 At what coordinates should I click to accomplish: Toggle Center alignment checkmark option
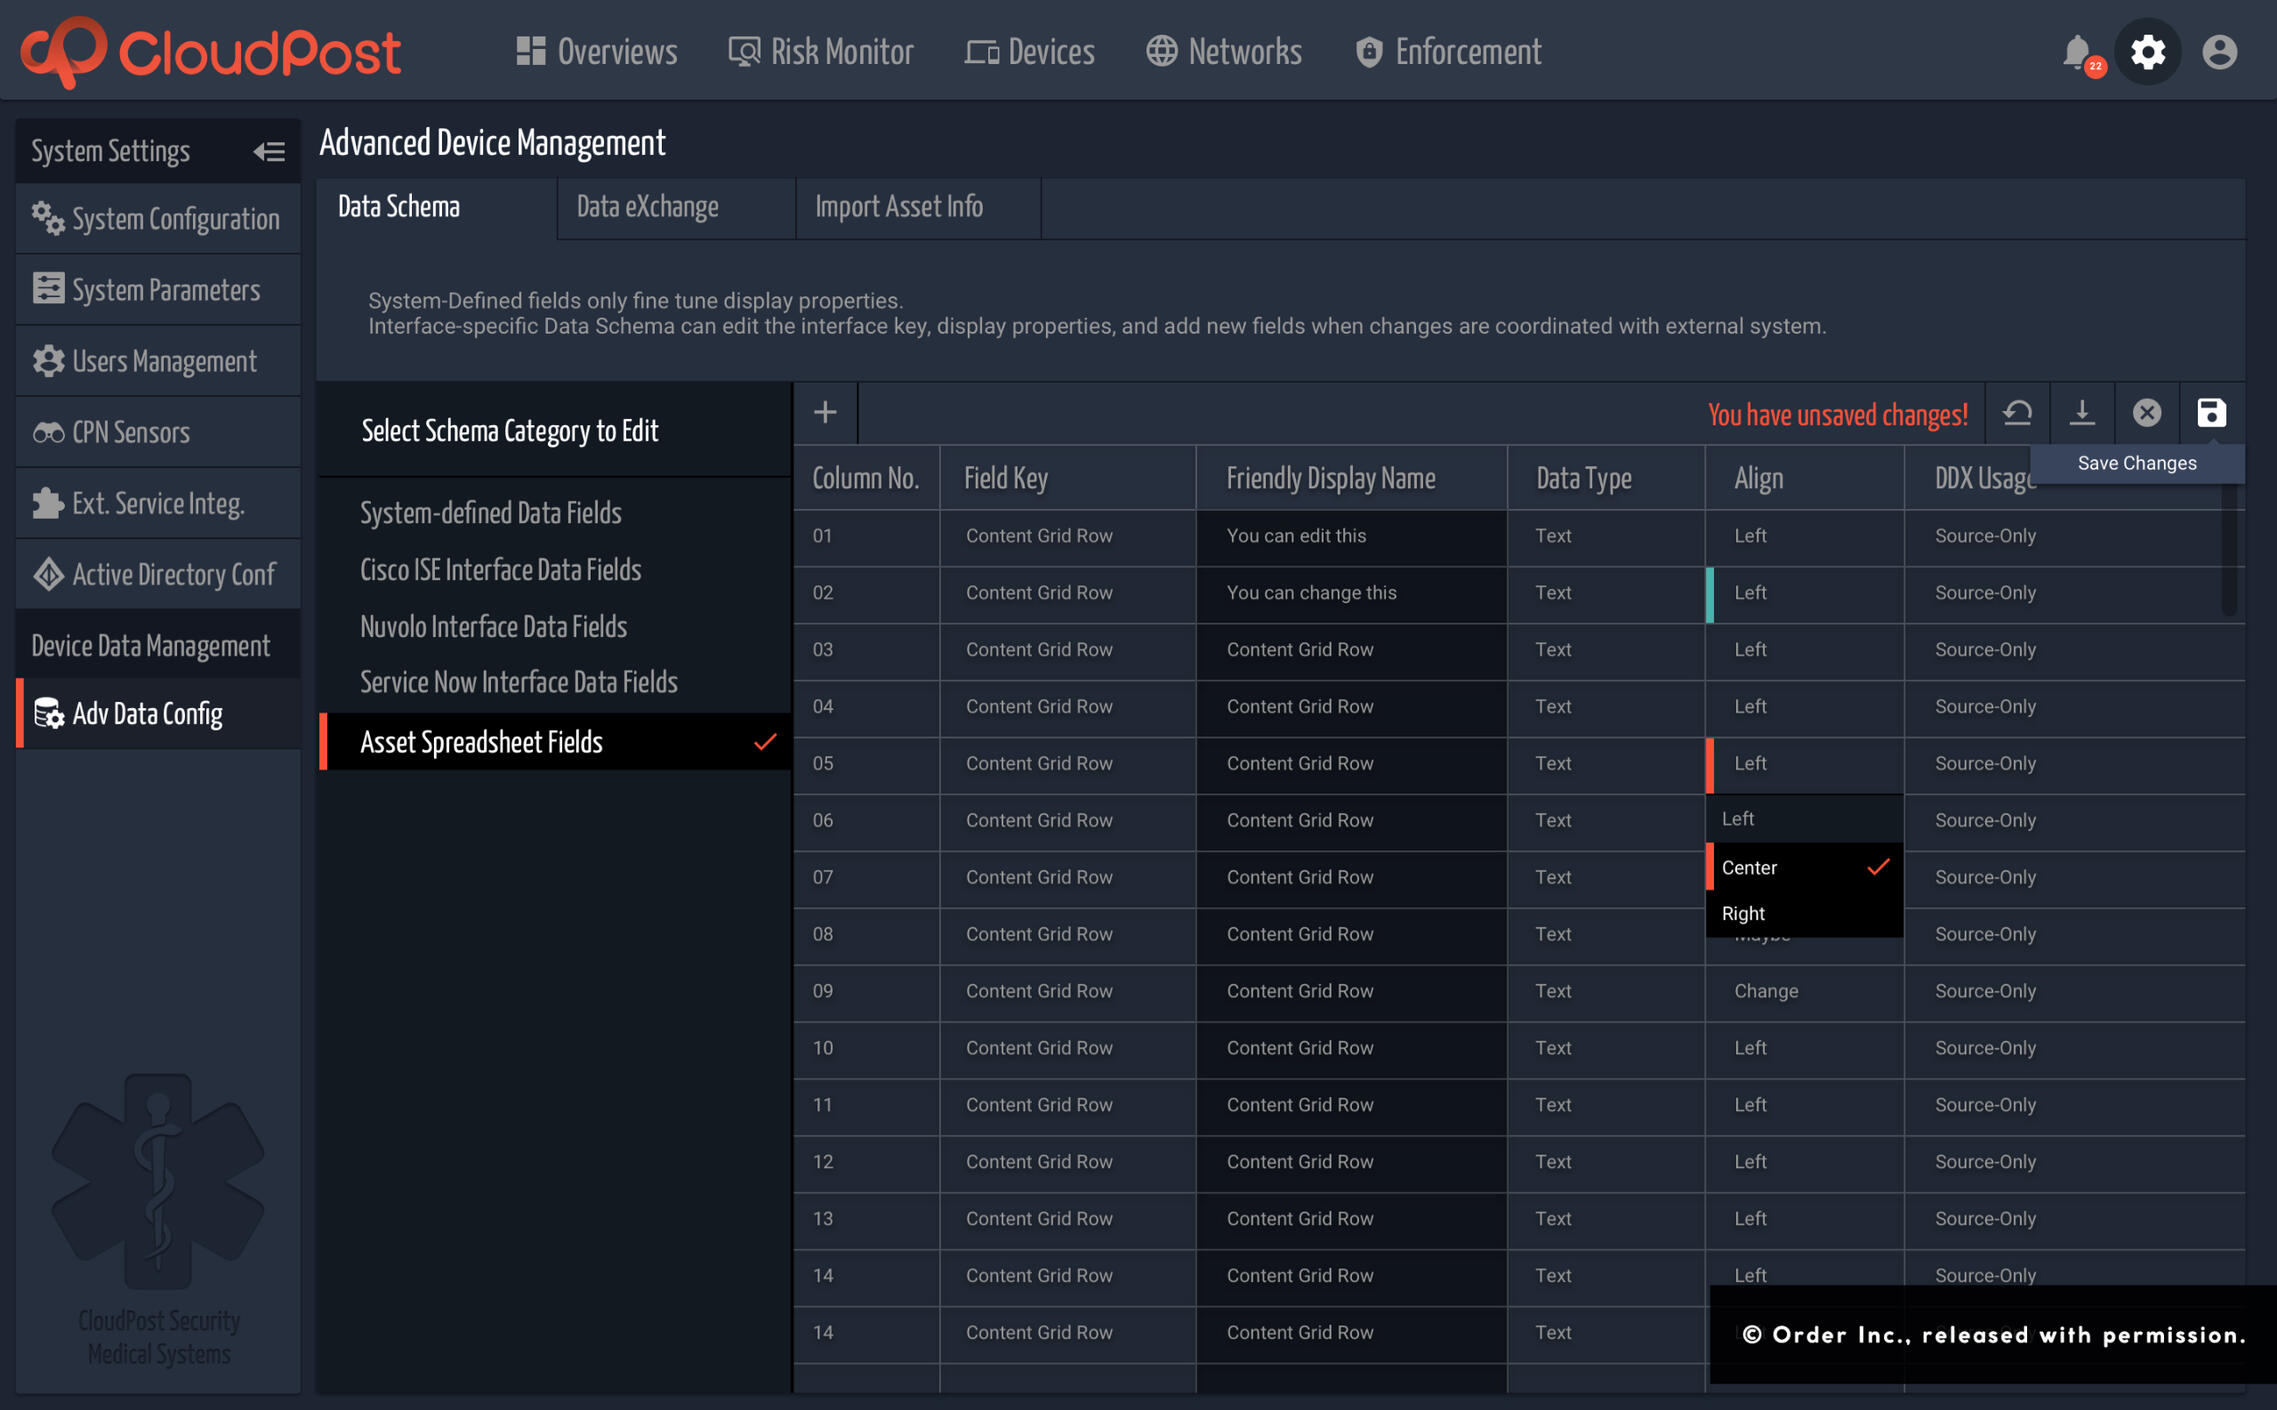(1749, 867)
